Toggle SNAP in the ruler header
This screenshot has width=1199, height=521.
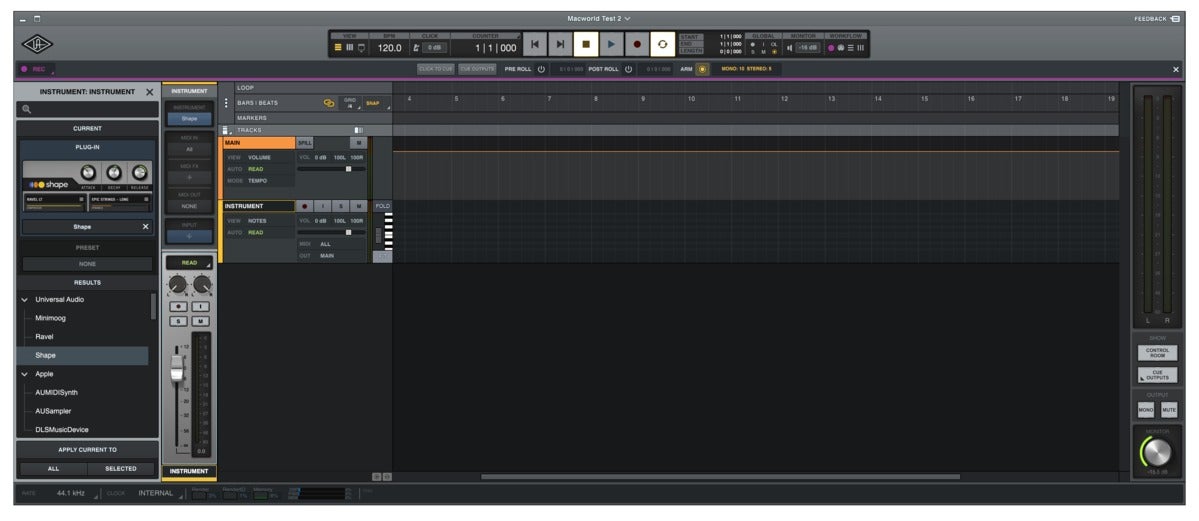coord(373,103)
